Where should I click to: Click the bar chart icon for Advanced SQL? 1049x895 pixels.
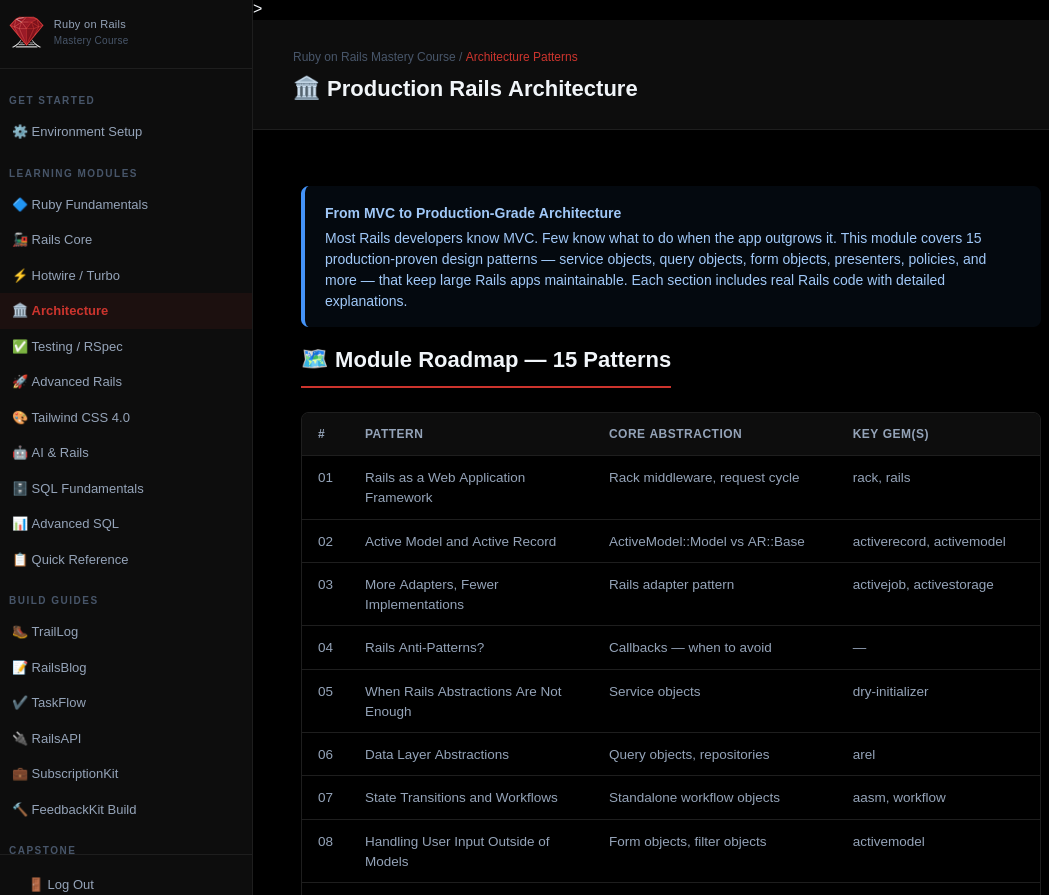[20, 524]
